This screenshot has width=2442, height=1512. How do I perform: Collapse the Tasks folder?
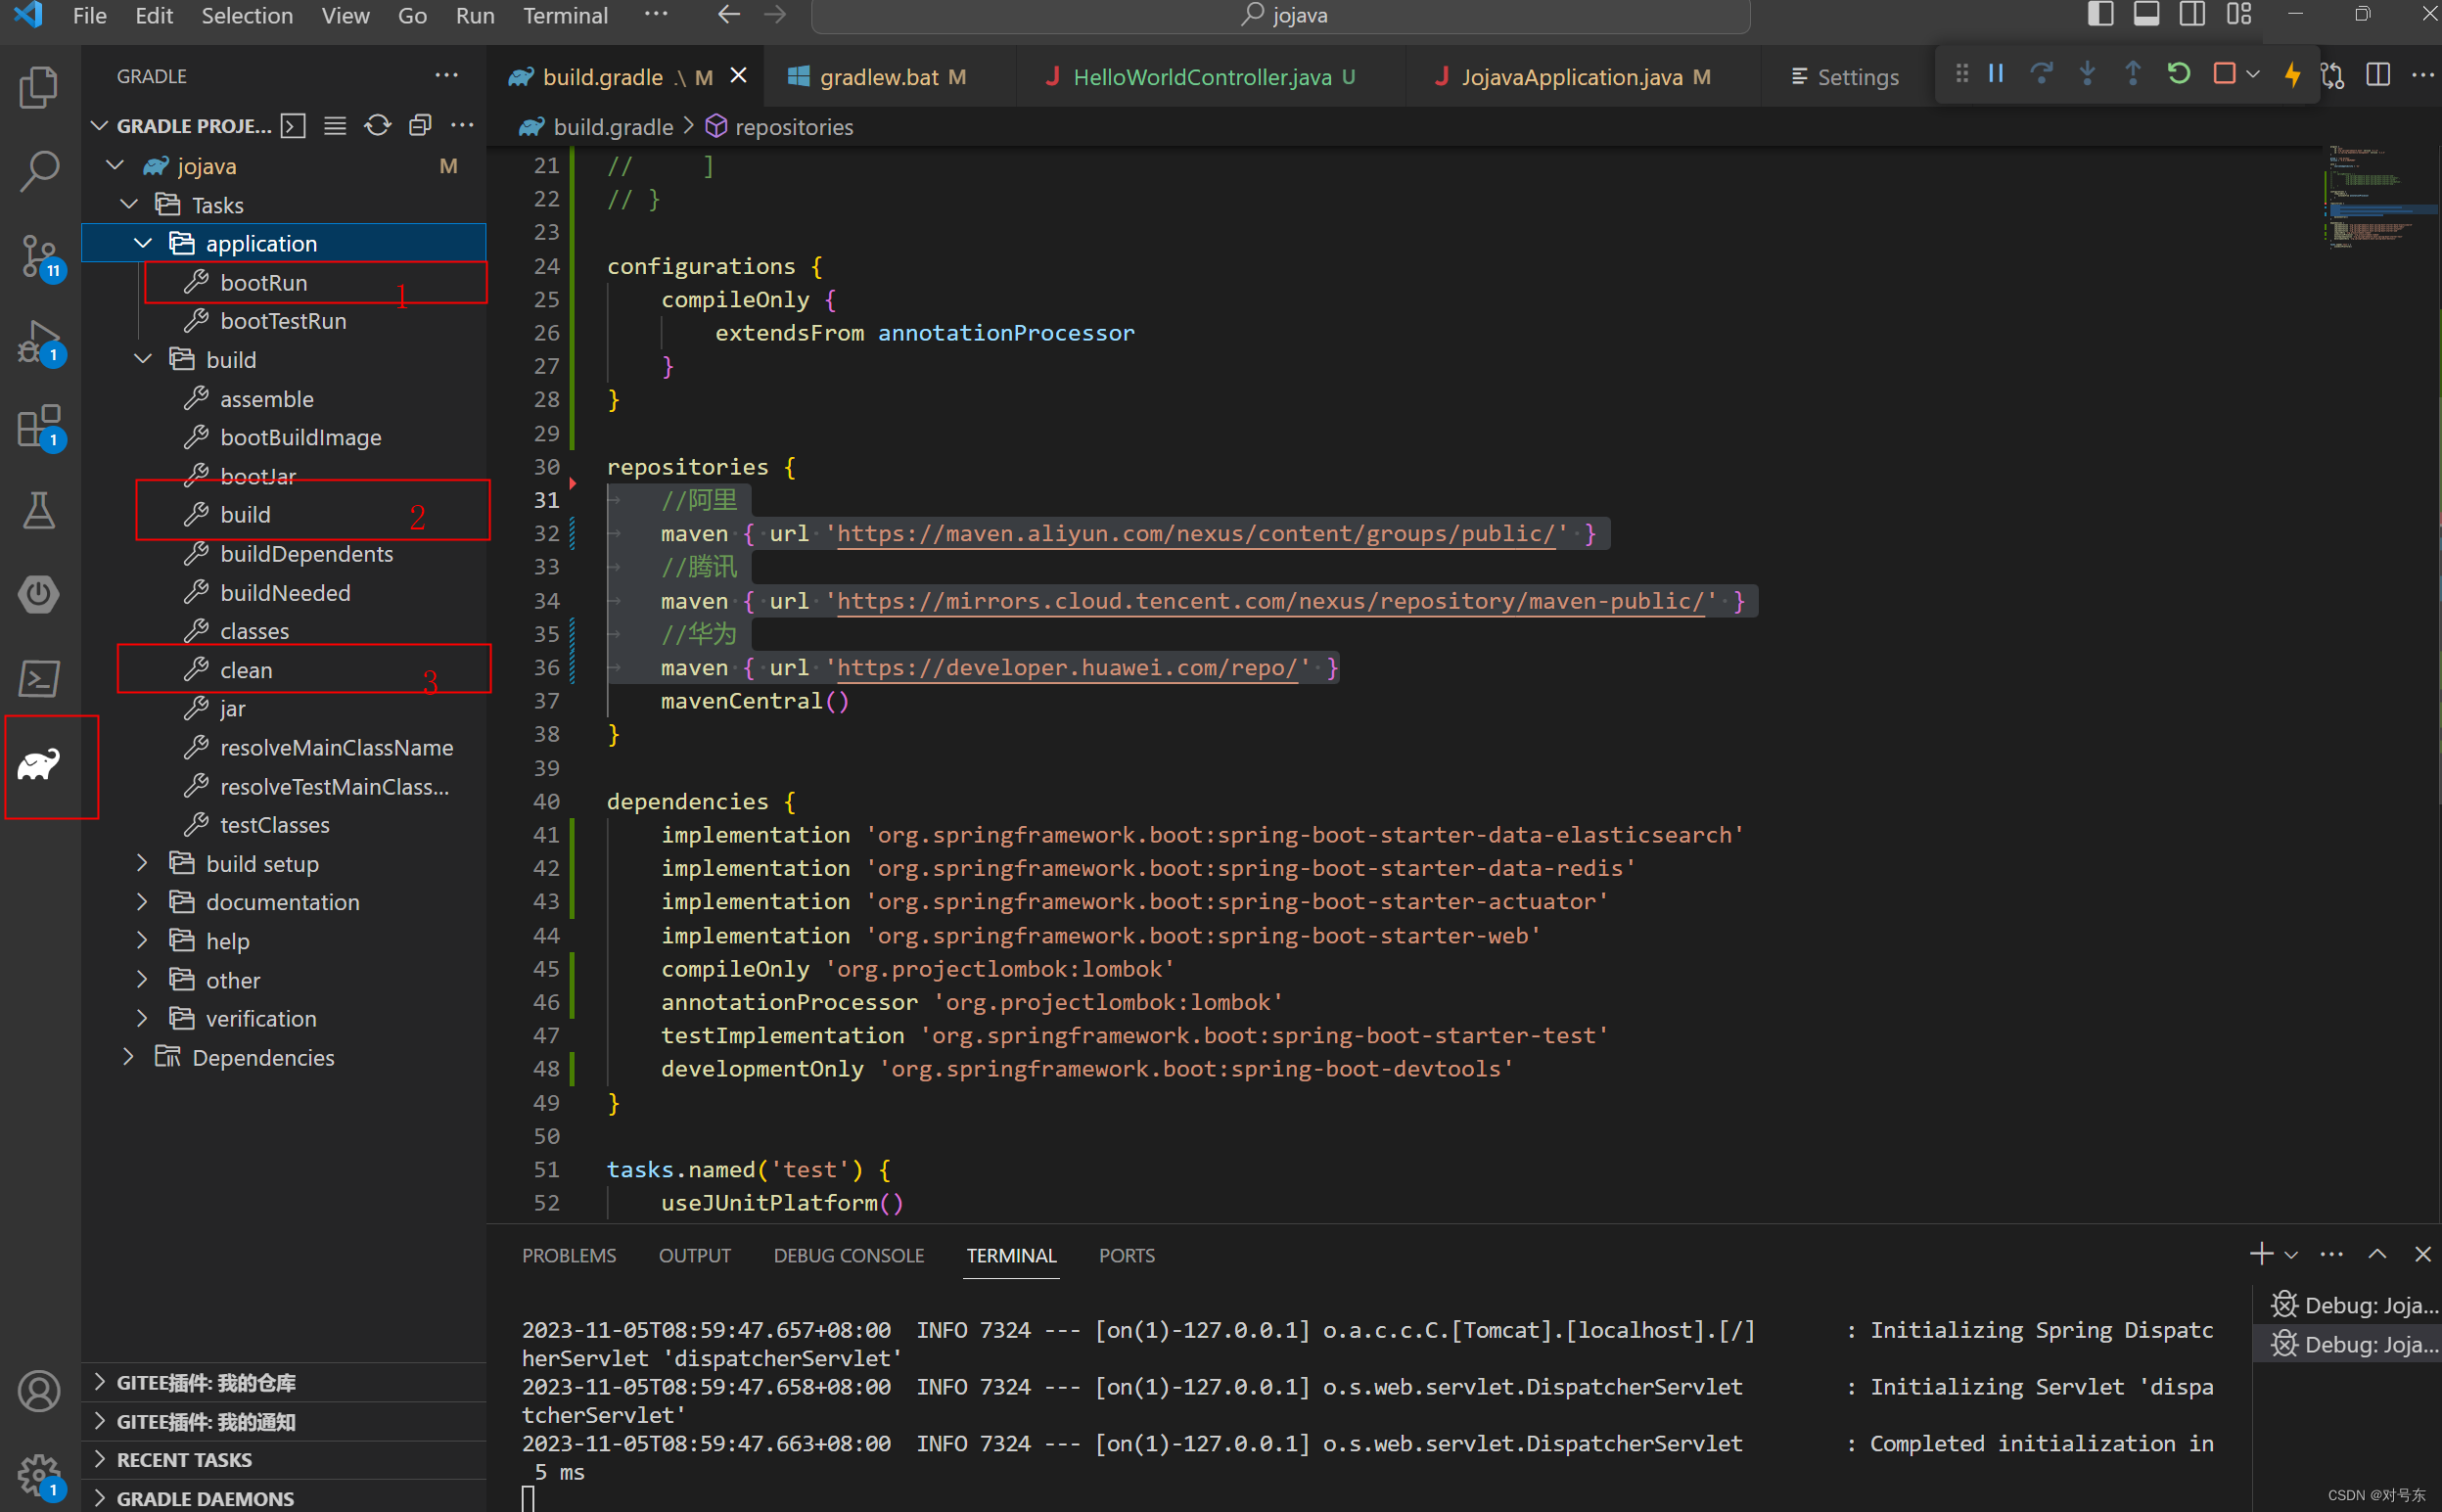click(x=129, y=204)
